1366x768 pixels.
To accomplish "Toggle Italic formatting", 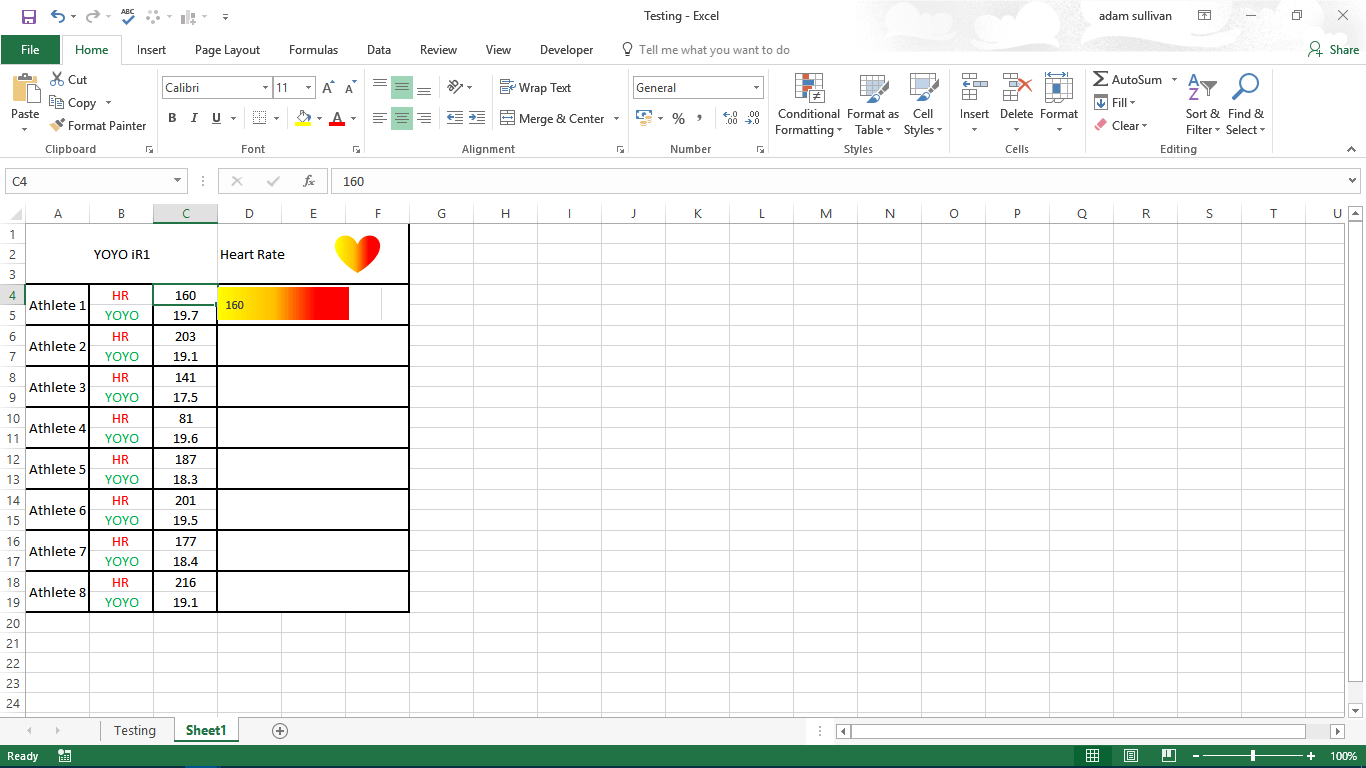I will click(x=194, y=118).
